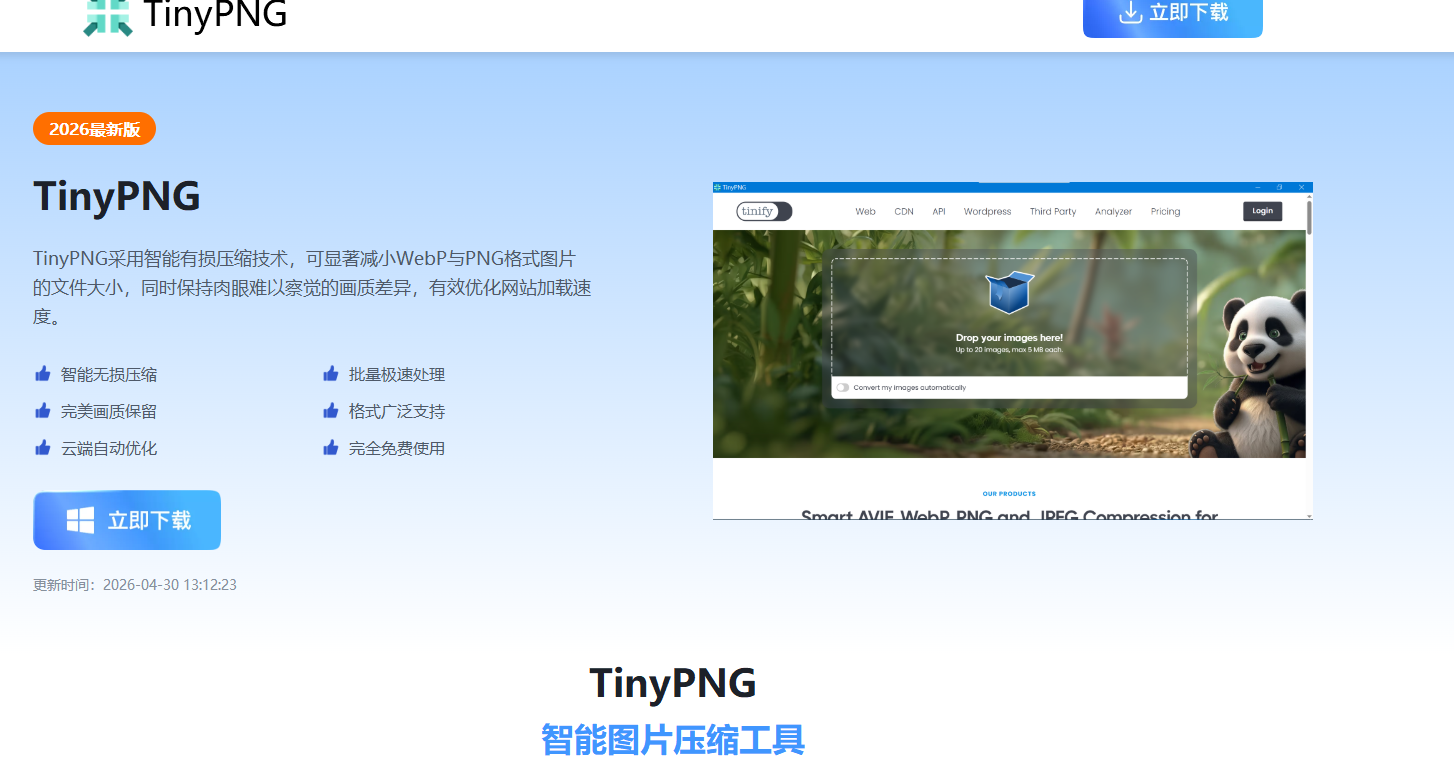
Task: Click the orange 2026最新版 badge
Action: pos(94,129)
